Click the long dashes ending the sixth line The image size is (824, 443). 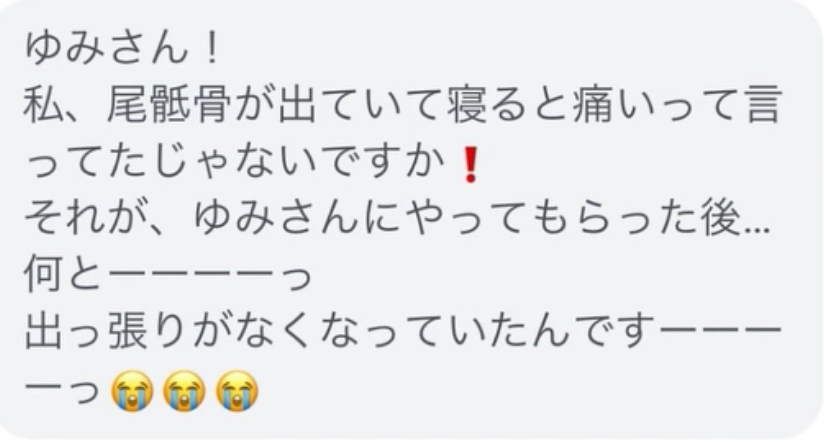point(720,332)
